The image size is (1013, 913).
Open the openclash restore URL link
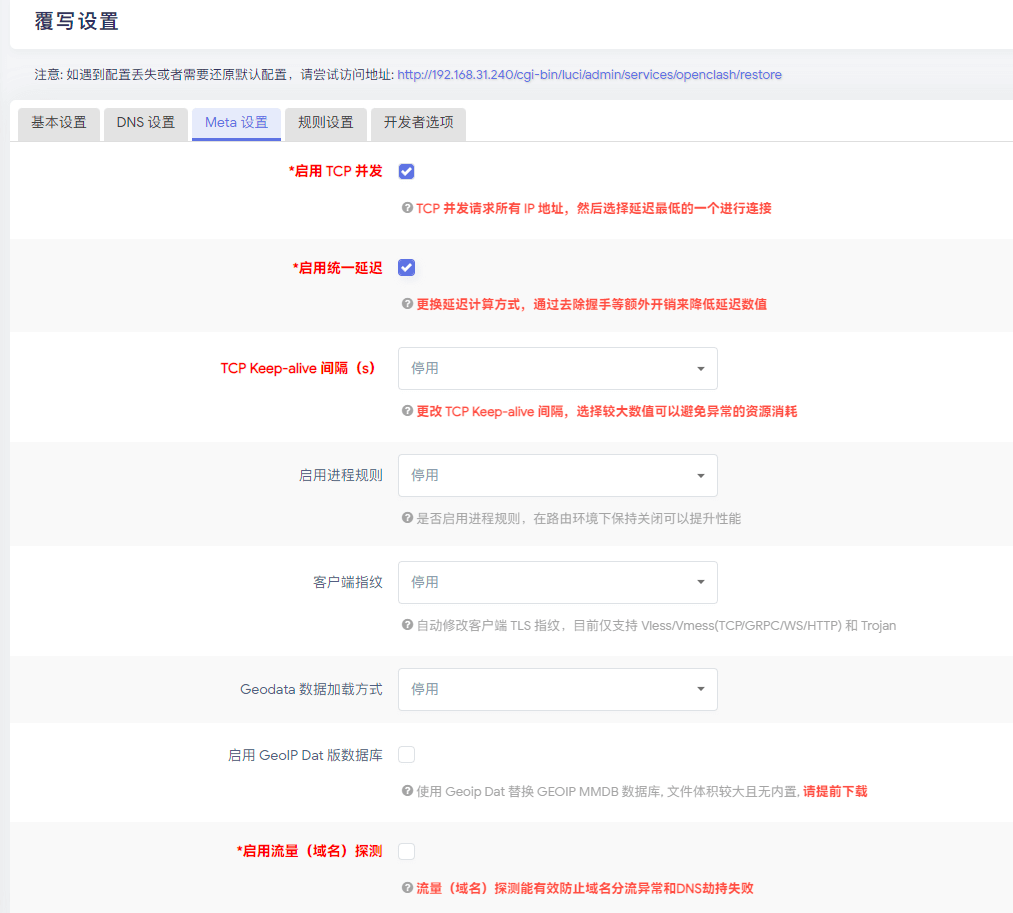[x=589, y=75]
